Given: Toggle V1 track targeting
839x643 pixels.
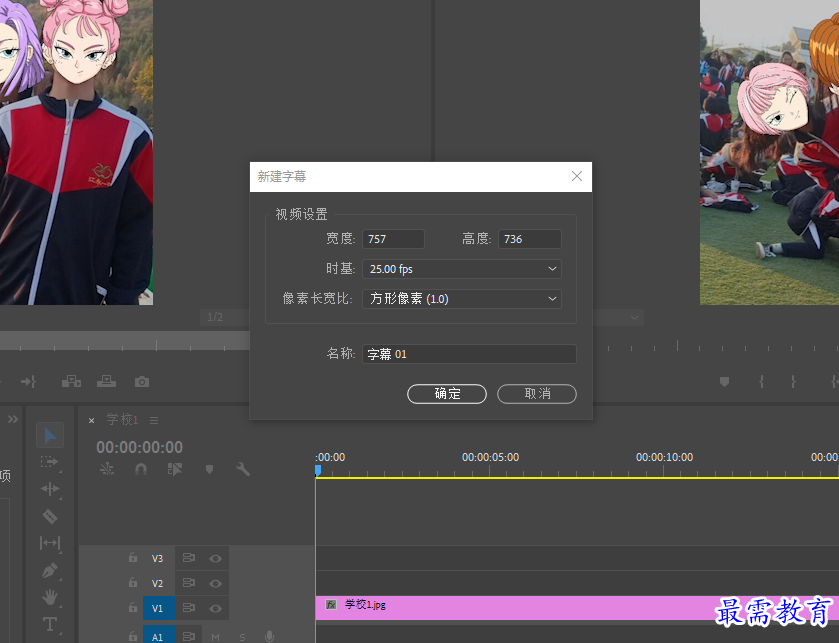Looking at the screenshot, I should [158, 608].
